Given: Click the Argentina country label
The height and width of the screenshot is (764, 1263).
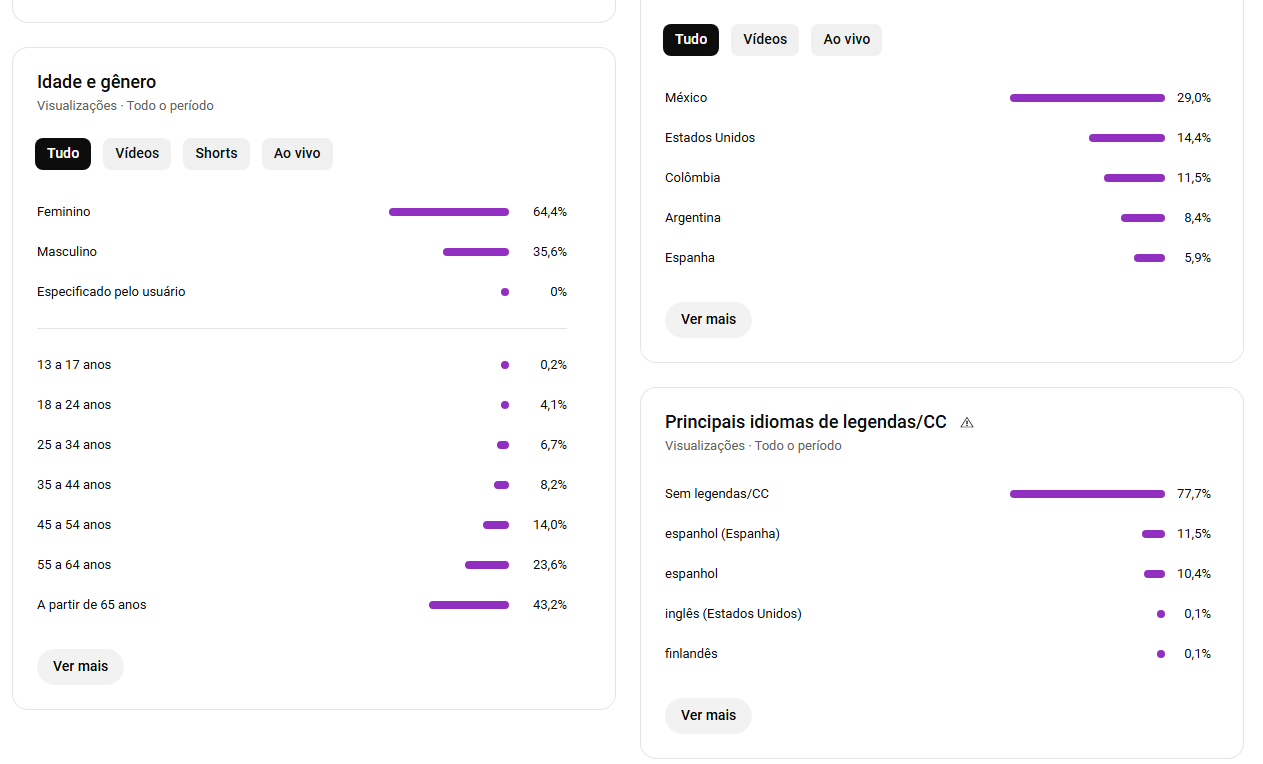Looking at the screenshot, I should click(x=693, y=218).
